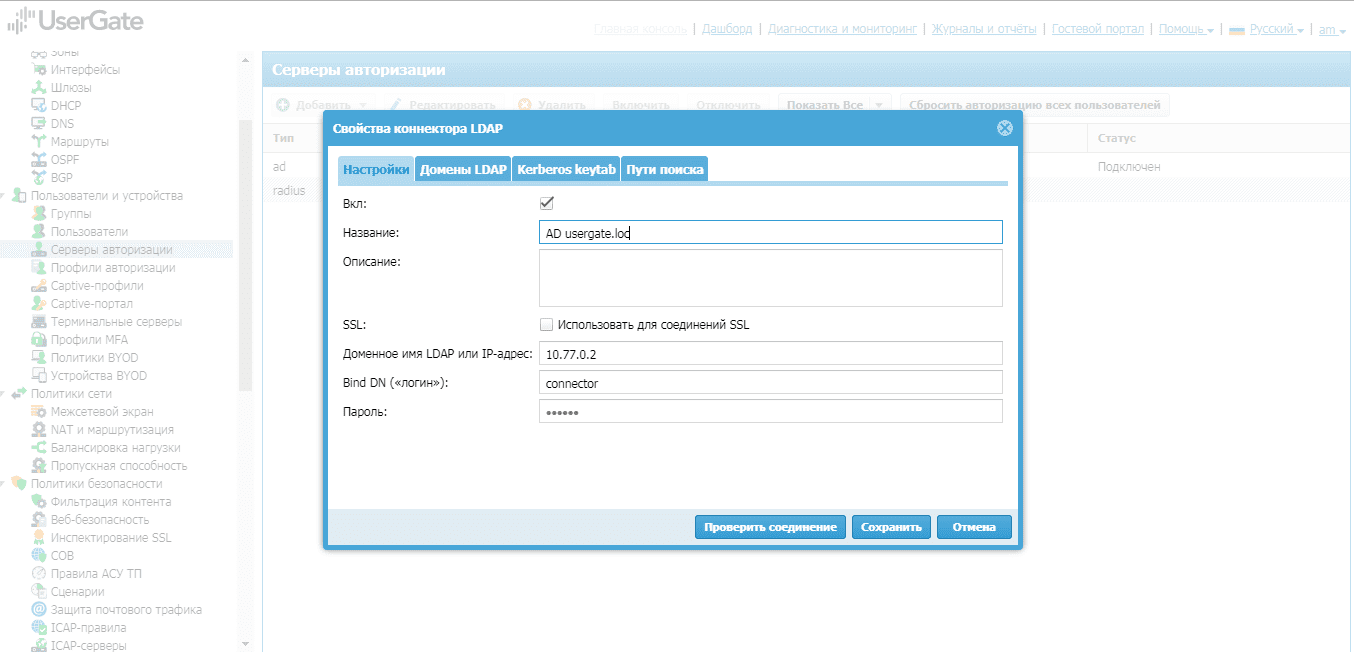Click the Межсетевой экран firewall icon

[39, 411]
